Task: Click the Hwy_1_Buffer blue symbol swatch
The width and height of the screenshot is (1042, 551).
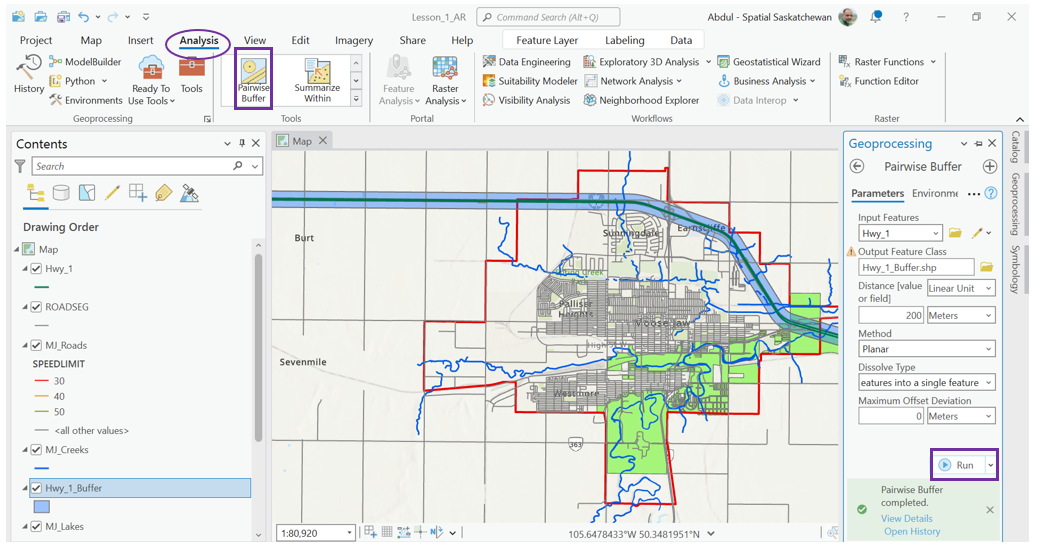Action: [x=41, y=507]
